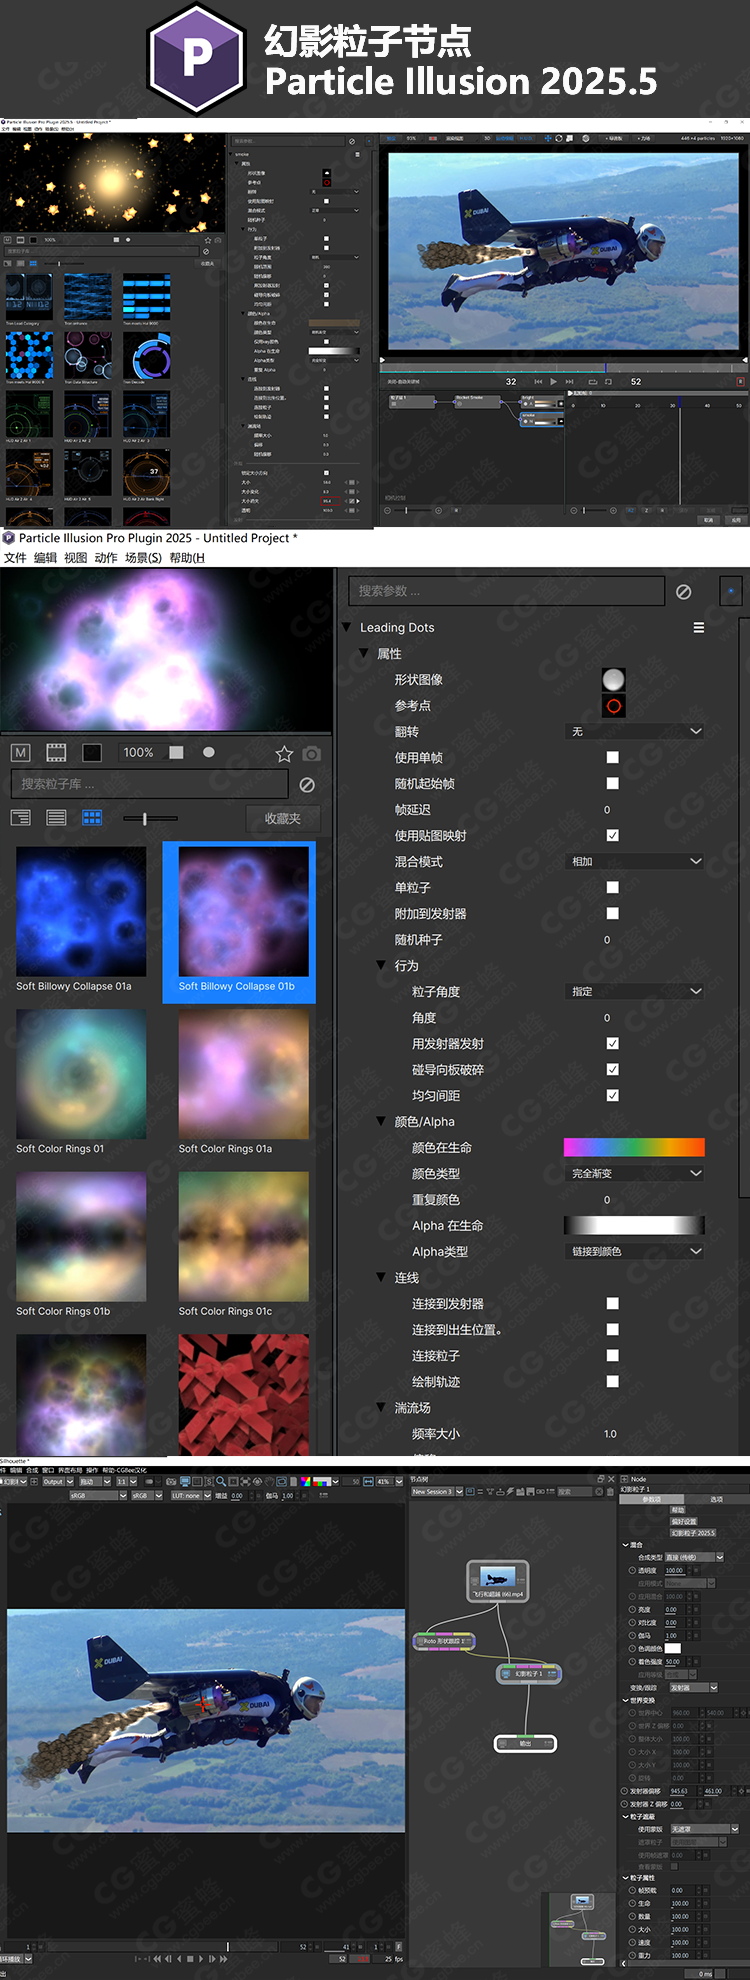
Task: Enable the 绘制轨迹 checkbox
Action: click(613, 1382)
